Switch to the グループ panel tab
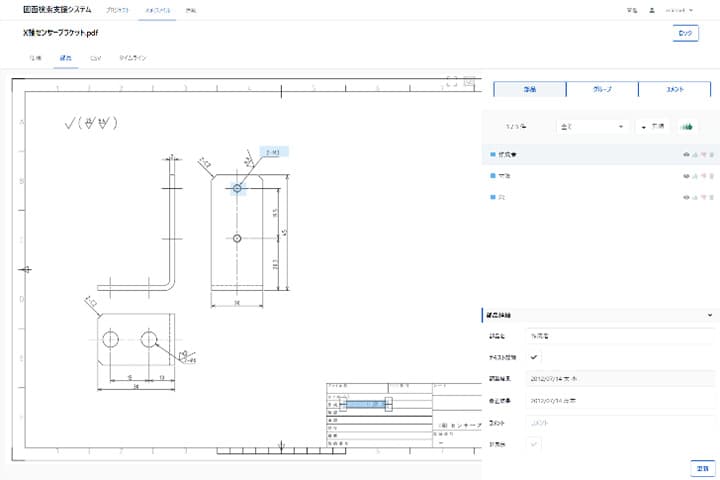Viewport: 720px width, 480px height. pos(602,89)
